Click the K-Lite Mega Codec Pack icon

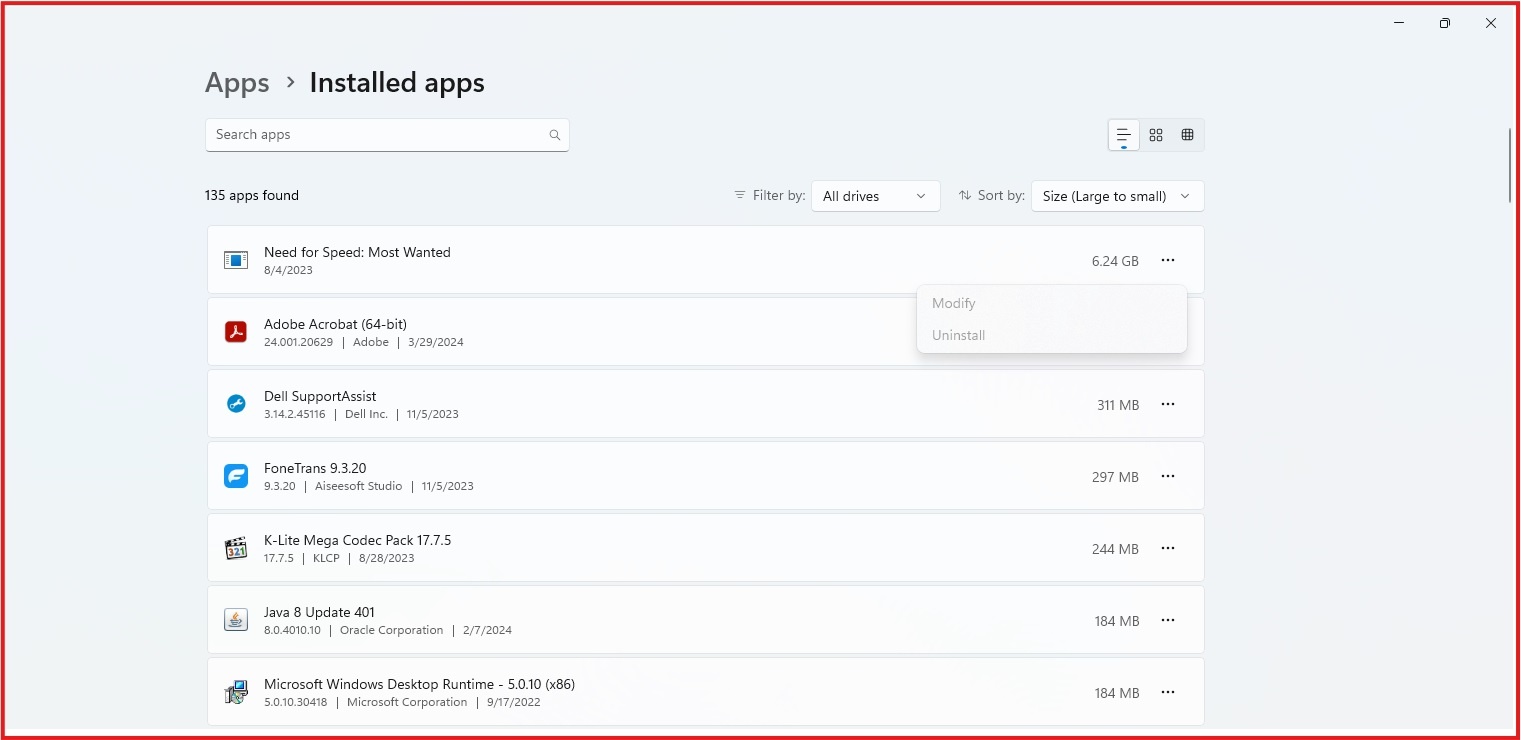pyautogui.click(x=236, y=547)
